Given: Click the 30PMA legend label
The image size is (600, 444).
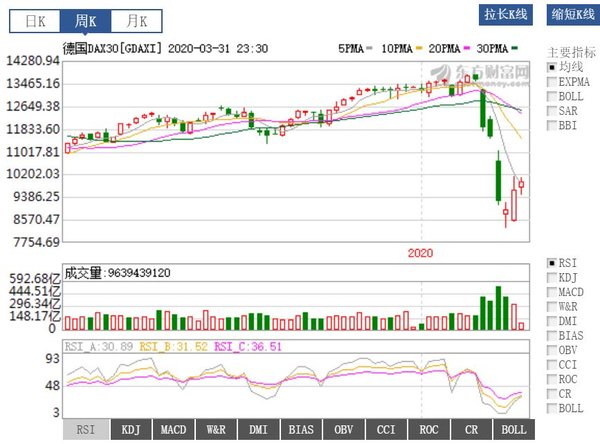Looking at the screenshot, I should point(492,49).
